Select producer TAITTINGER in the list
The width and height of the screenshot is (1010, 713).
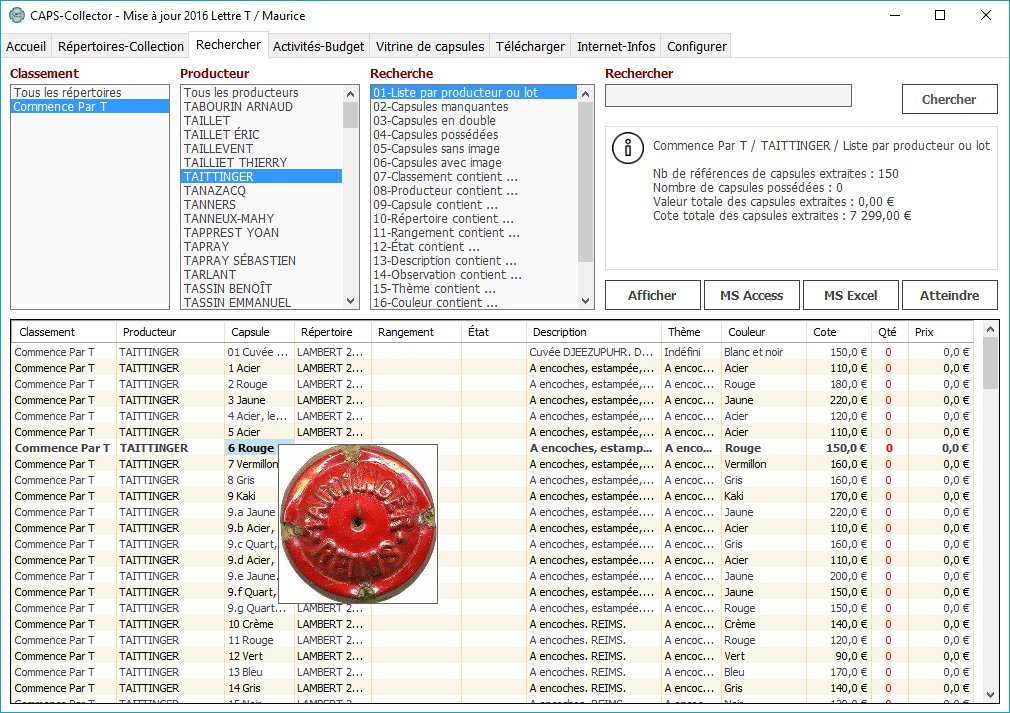pyautogui.click(x=262, y=176)
